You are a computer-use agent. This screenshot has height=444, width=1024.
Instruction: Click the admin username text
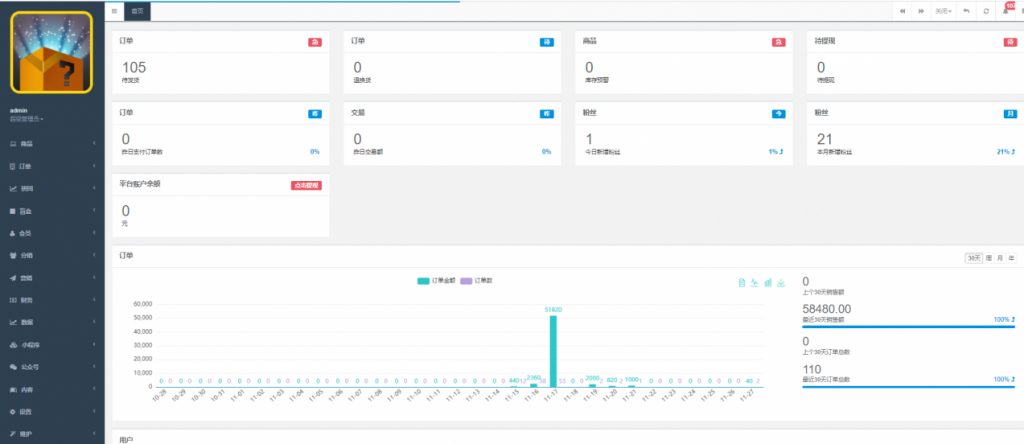18,110
